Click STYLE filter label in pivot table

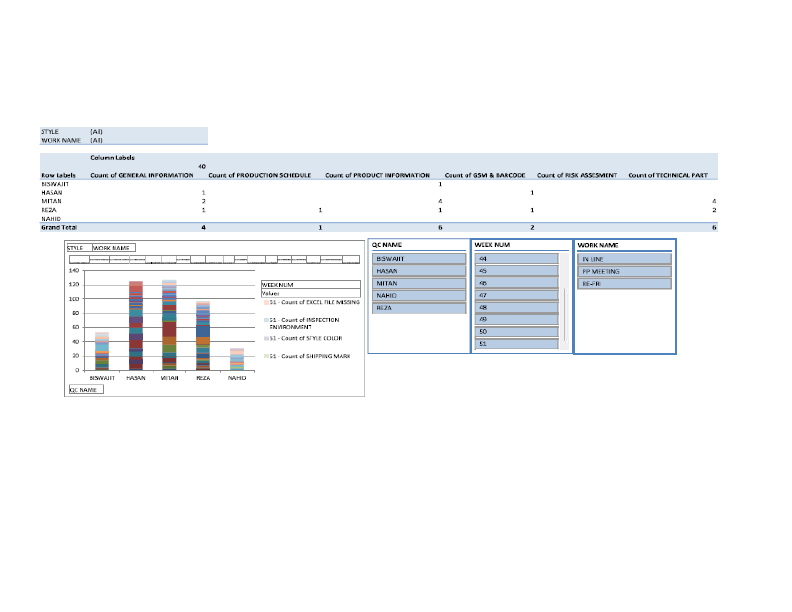50,131
